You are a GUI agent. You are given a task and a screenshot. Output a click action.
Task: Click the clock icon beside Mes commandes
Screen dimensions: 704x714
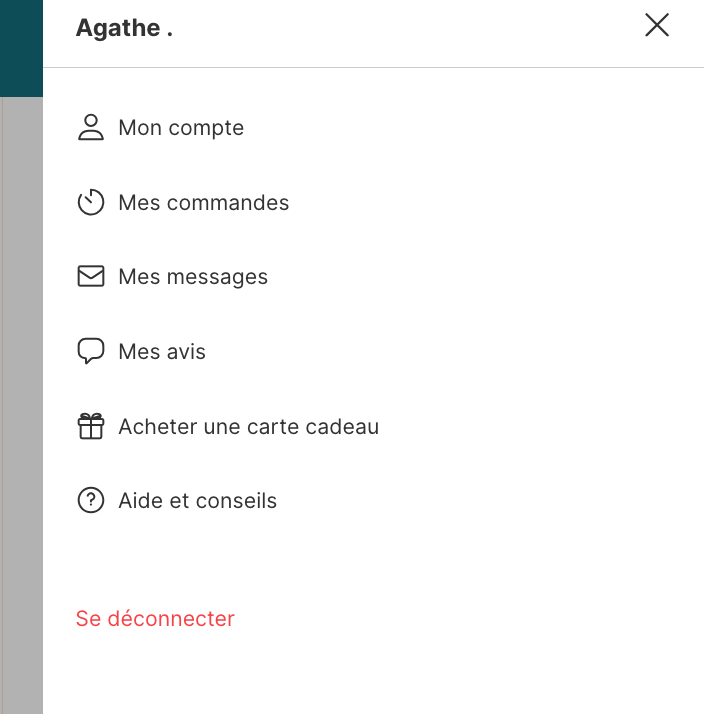pyautogui.click(x=91, y=203)
